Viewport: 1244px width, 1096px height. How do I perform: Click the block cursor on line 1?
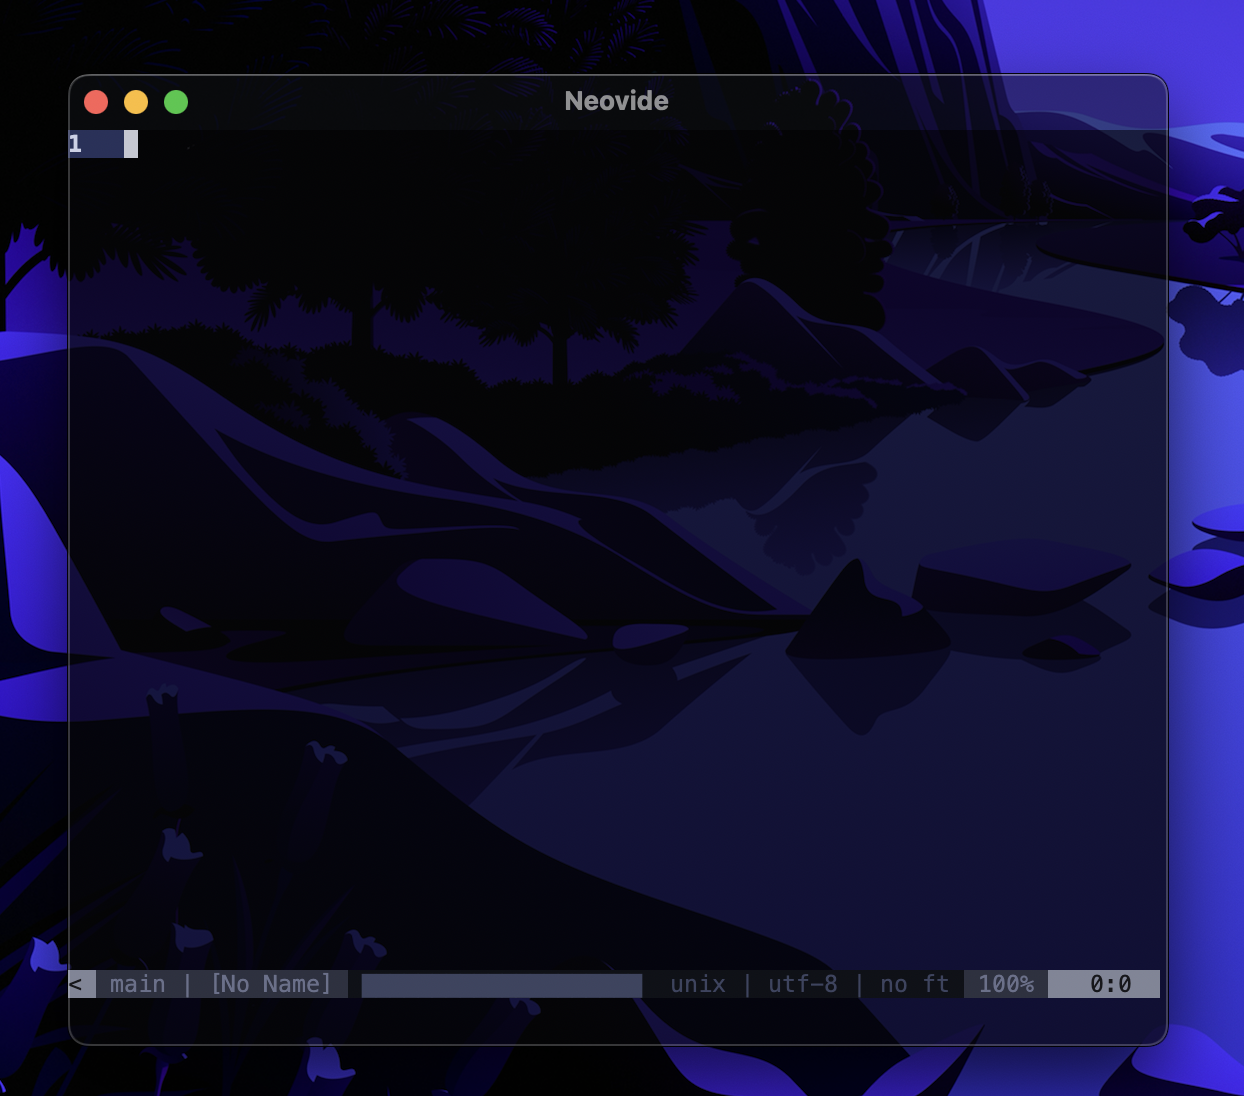[129, 144]
